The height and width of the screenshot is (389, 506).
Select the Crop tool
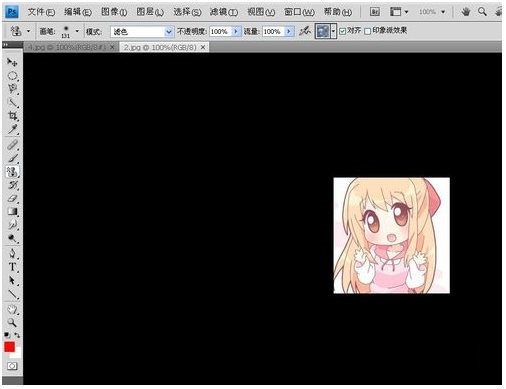[x=12, y=116]
